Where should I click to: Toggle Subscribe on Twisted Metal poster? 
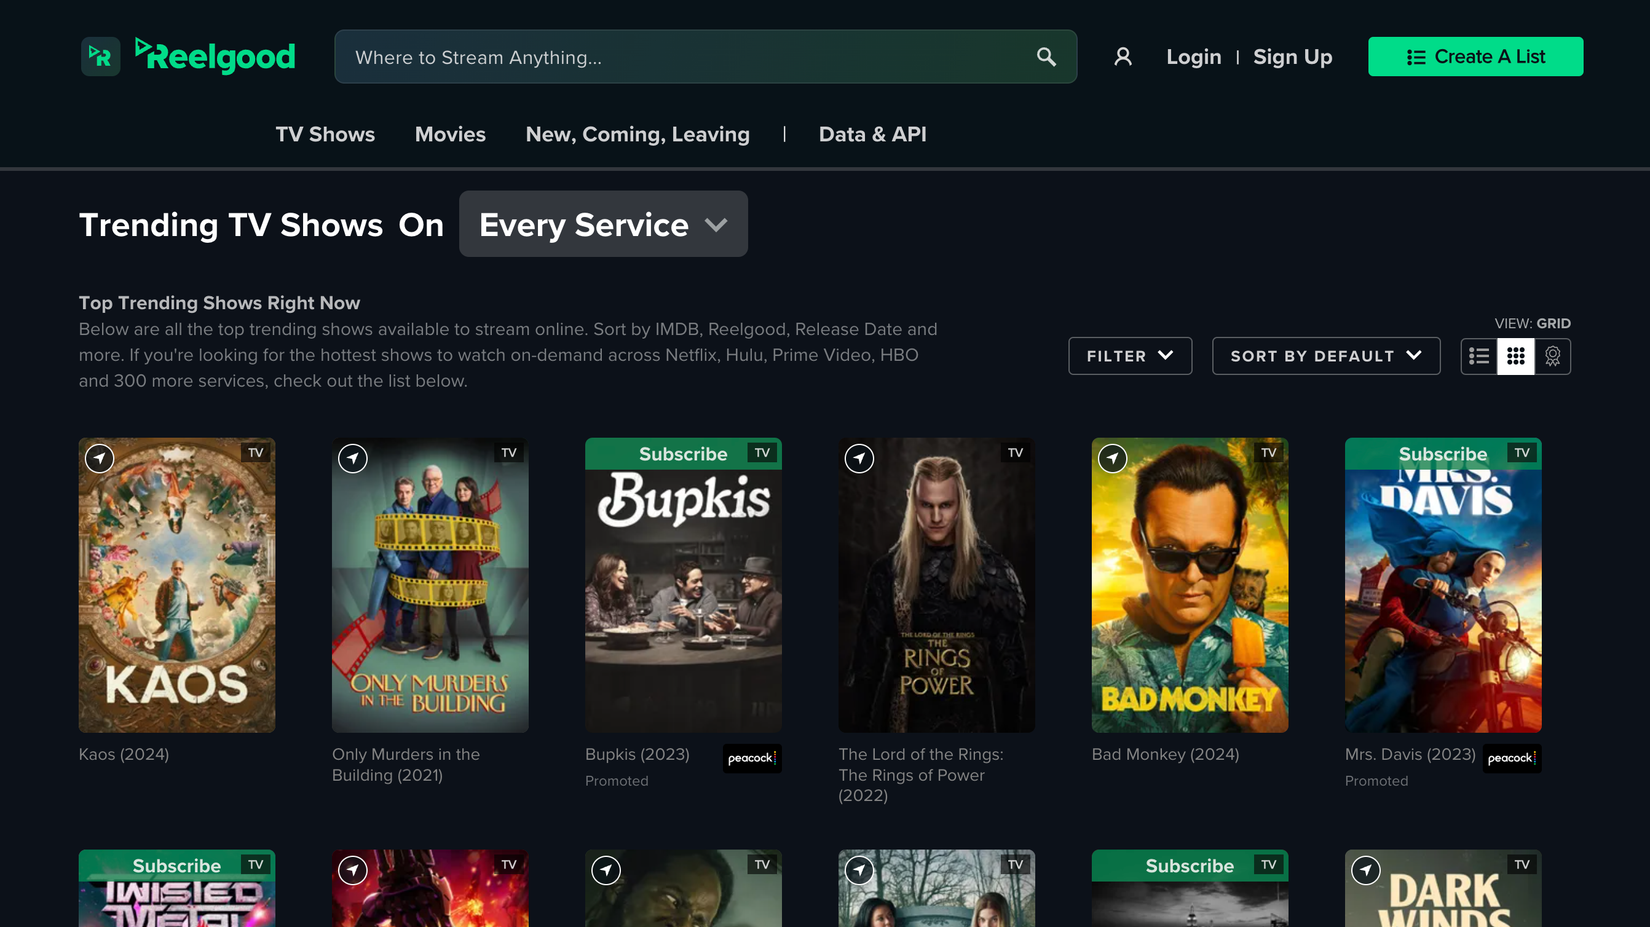click(x=176, y=866)
